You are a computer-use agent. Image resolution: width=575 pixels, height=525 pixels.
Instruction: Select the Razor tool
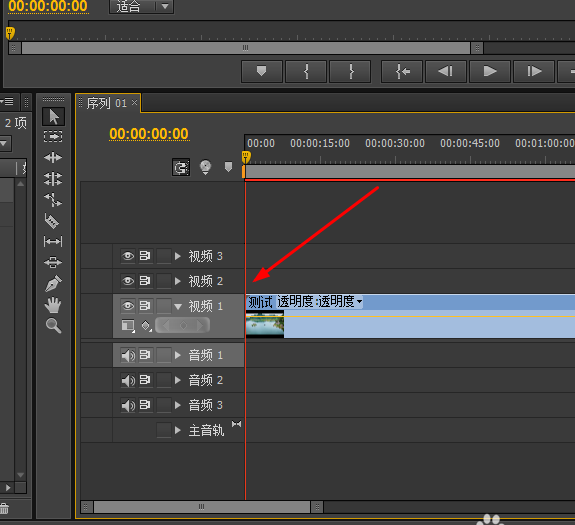52,221
